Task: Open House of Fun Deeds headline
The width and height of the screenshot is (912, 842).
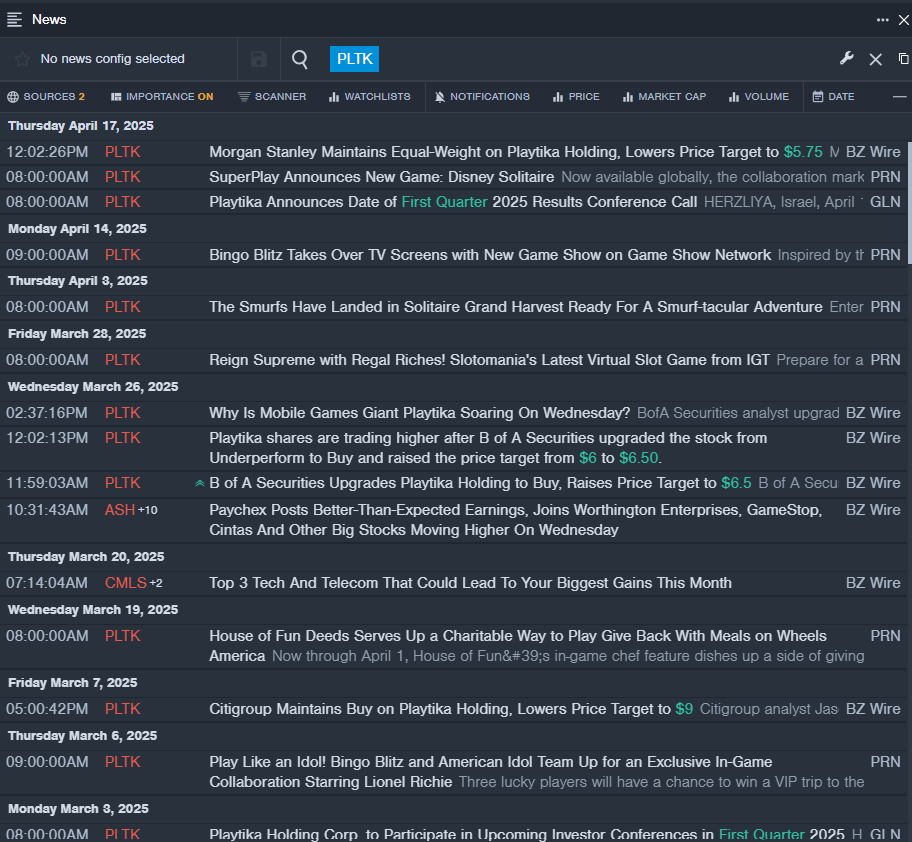Action: (518, 646)
